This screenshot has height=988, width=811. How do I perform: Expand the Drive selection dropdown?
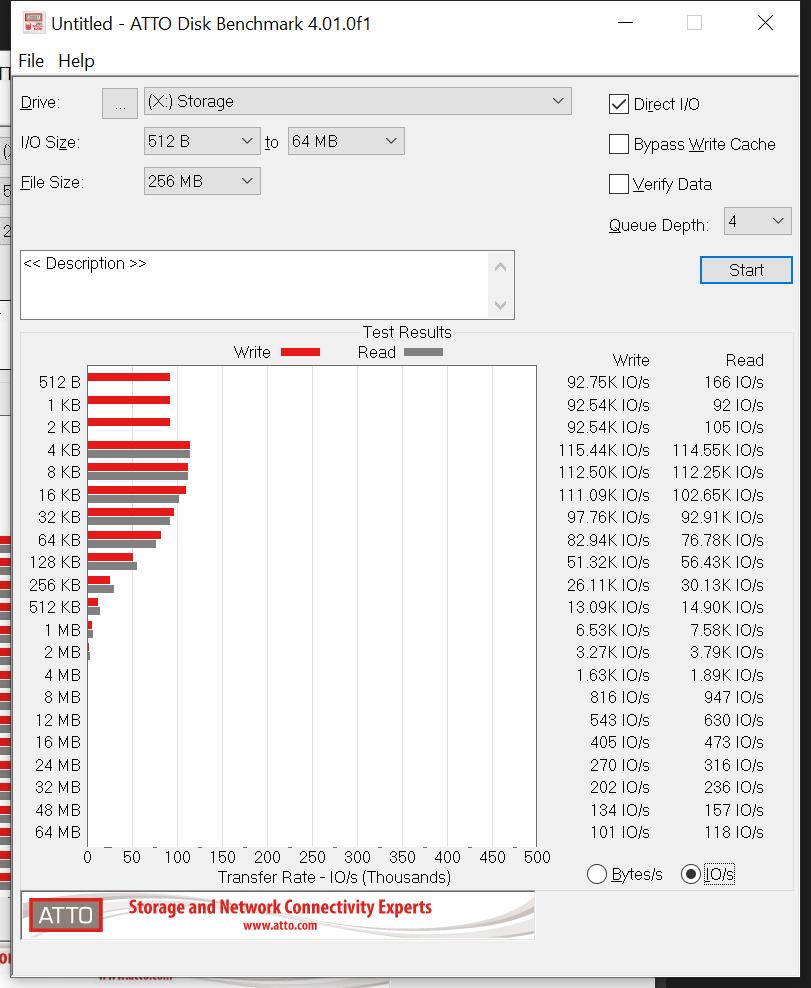point(558,101)
